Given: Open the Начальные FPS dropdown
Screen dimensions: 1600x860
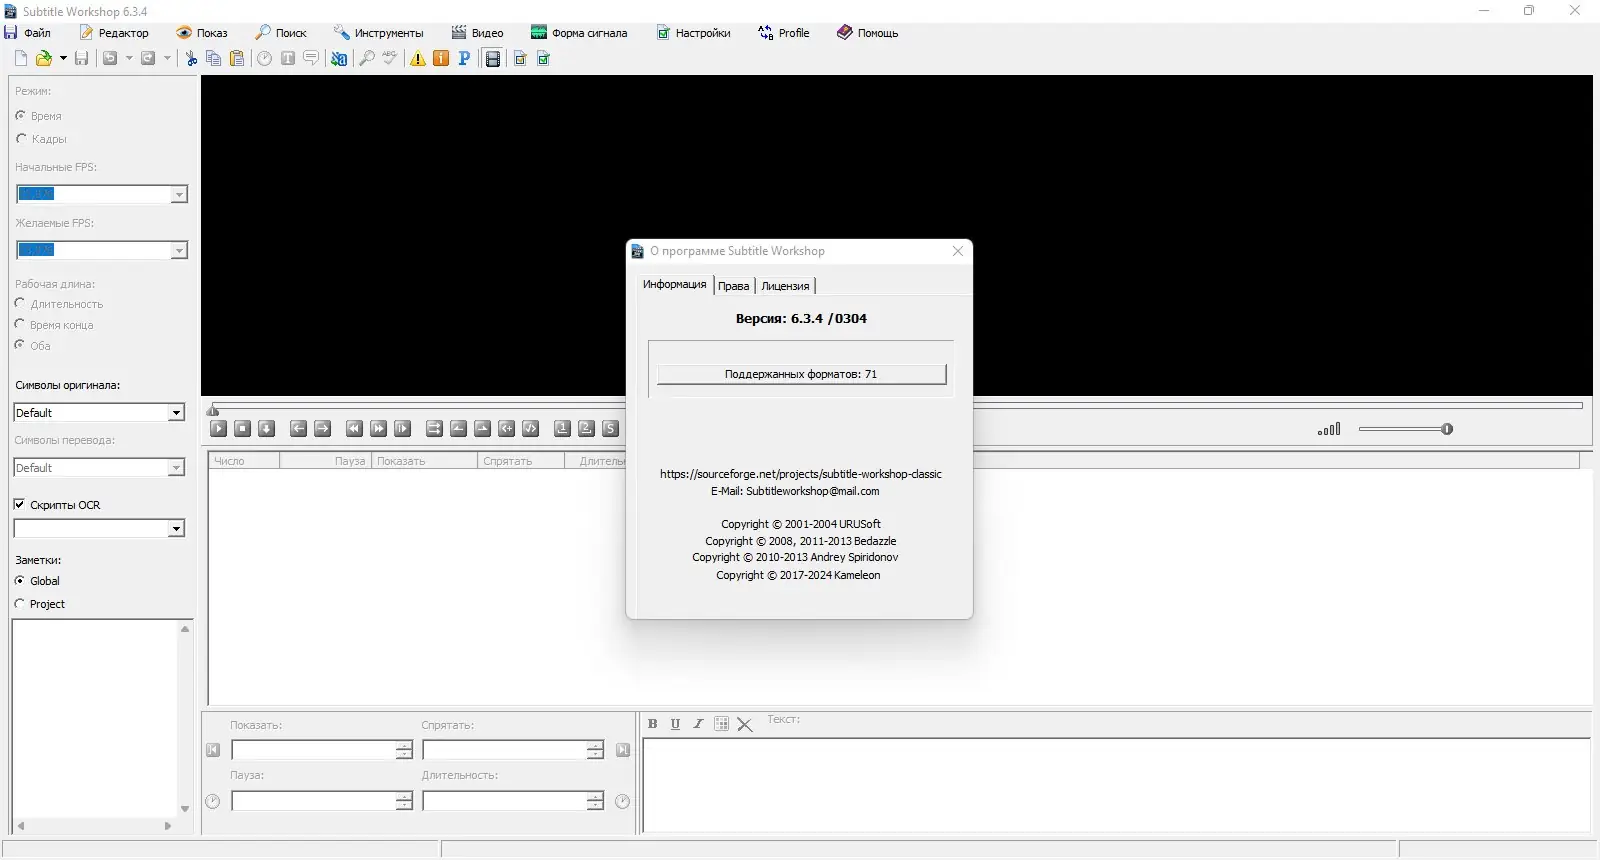Looking at the screenshot, I should coord(179,195).
